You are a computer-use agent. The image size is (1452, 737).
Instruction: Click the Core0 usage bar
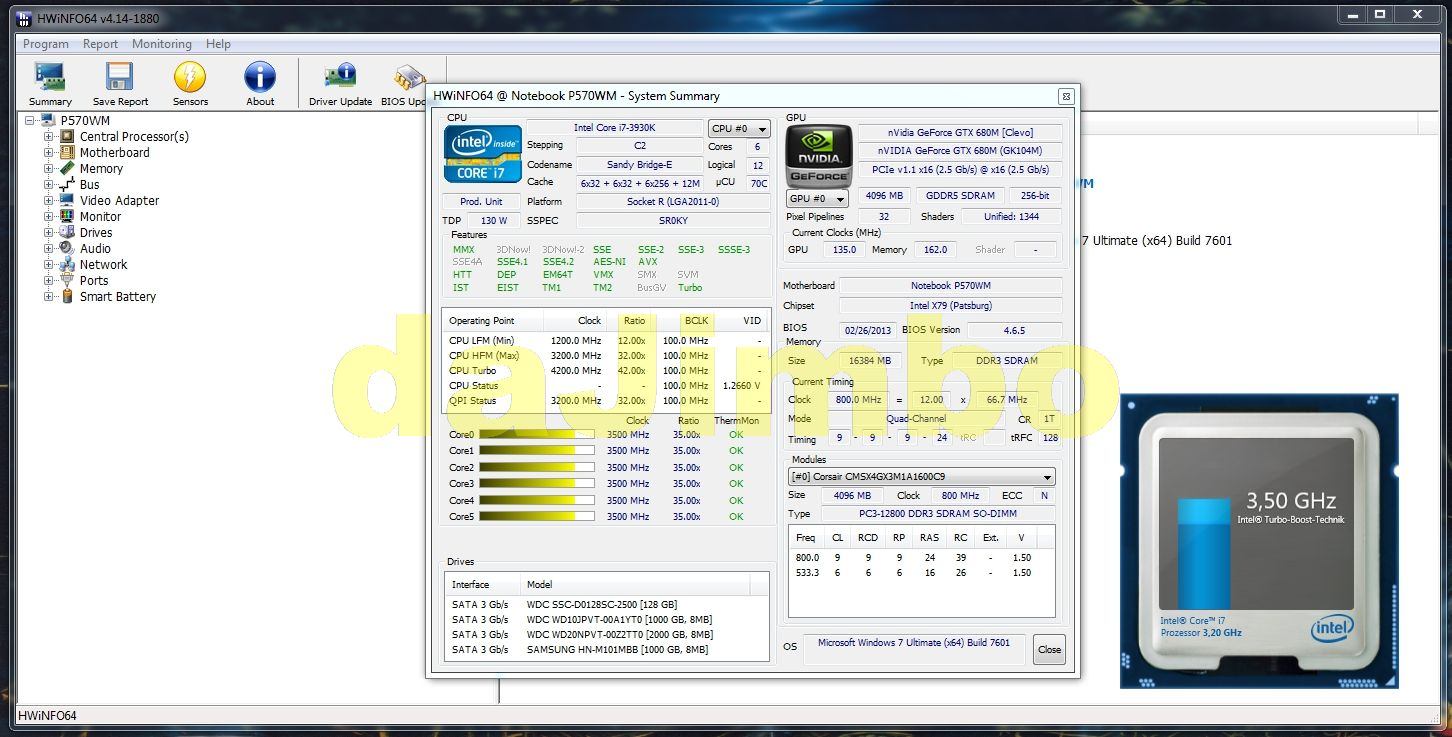tap(537, 435)
